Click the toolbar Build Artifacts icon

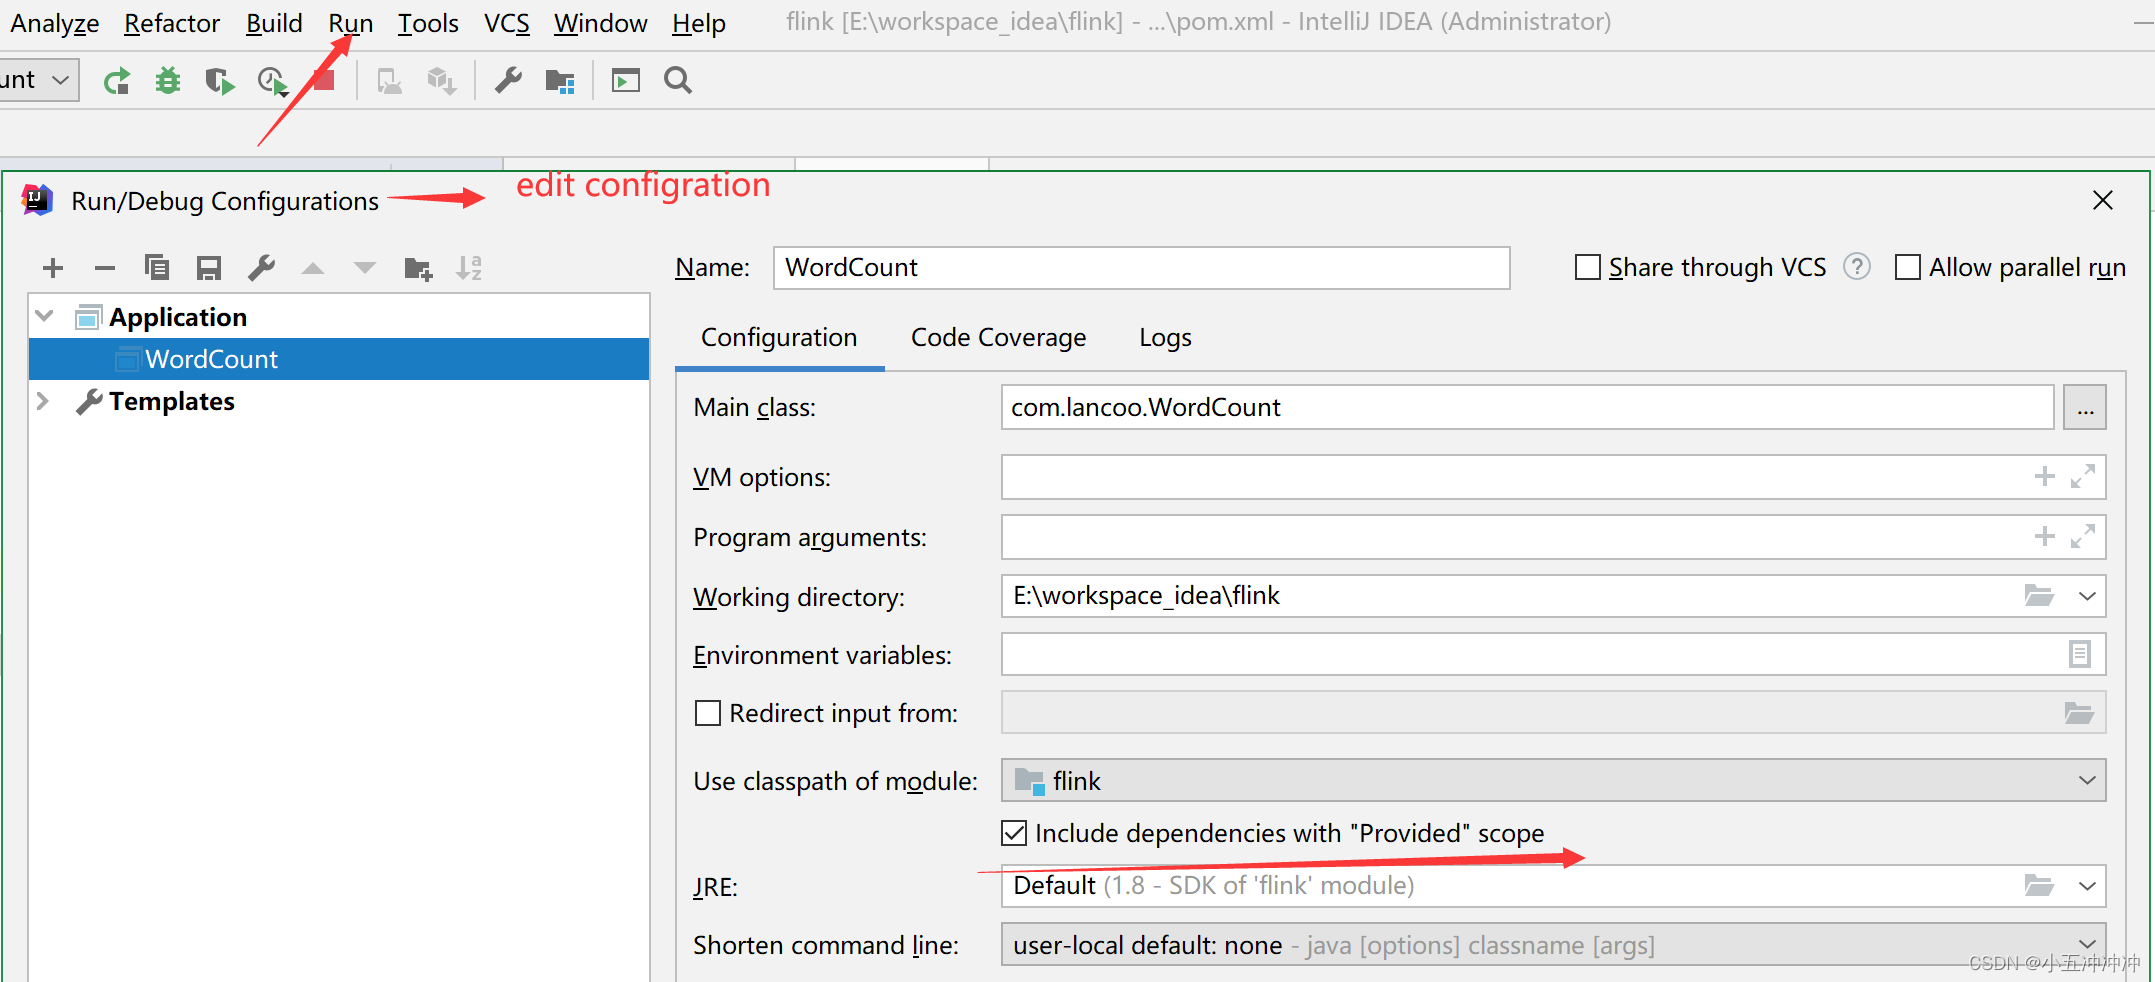click(x=441, y=81)
